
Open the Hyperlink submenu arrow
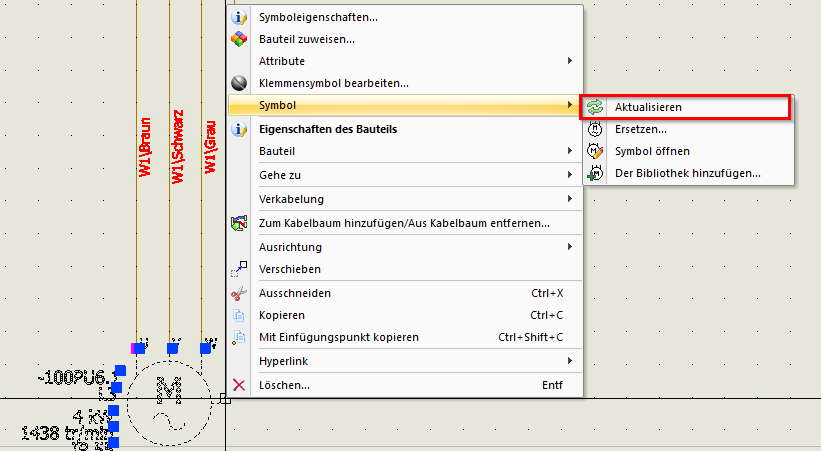coord(569,360)
